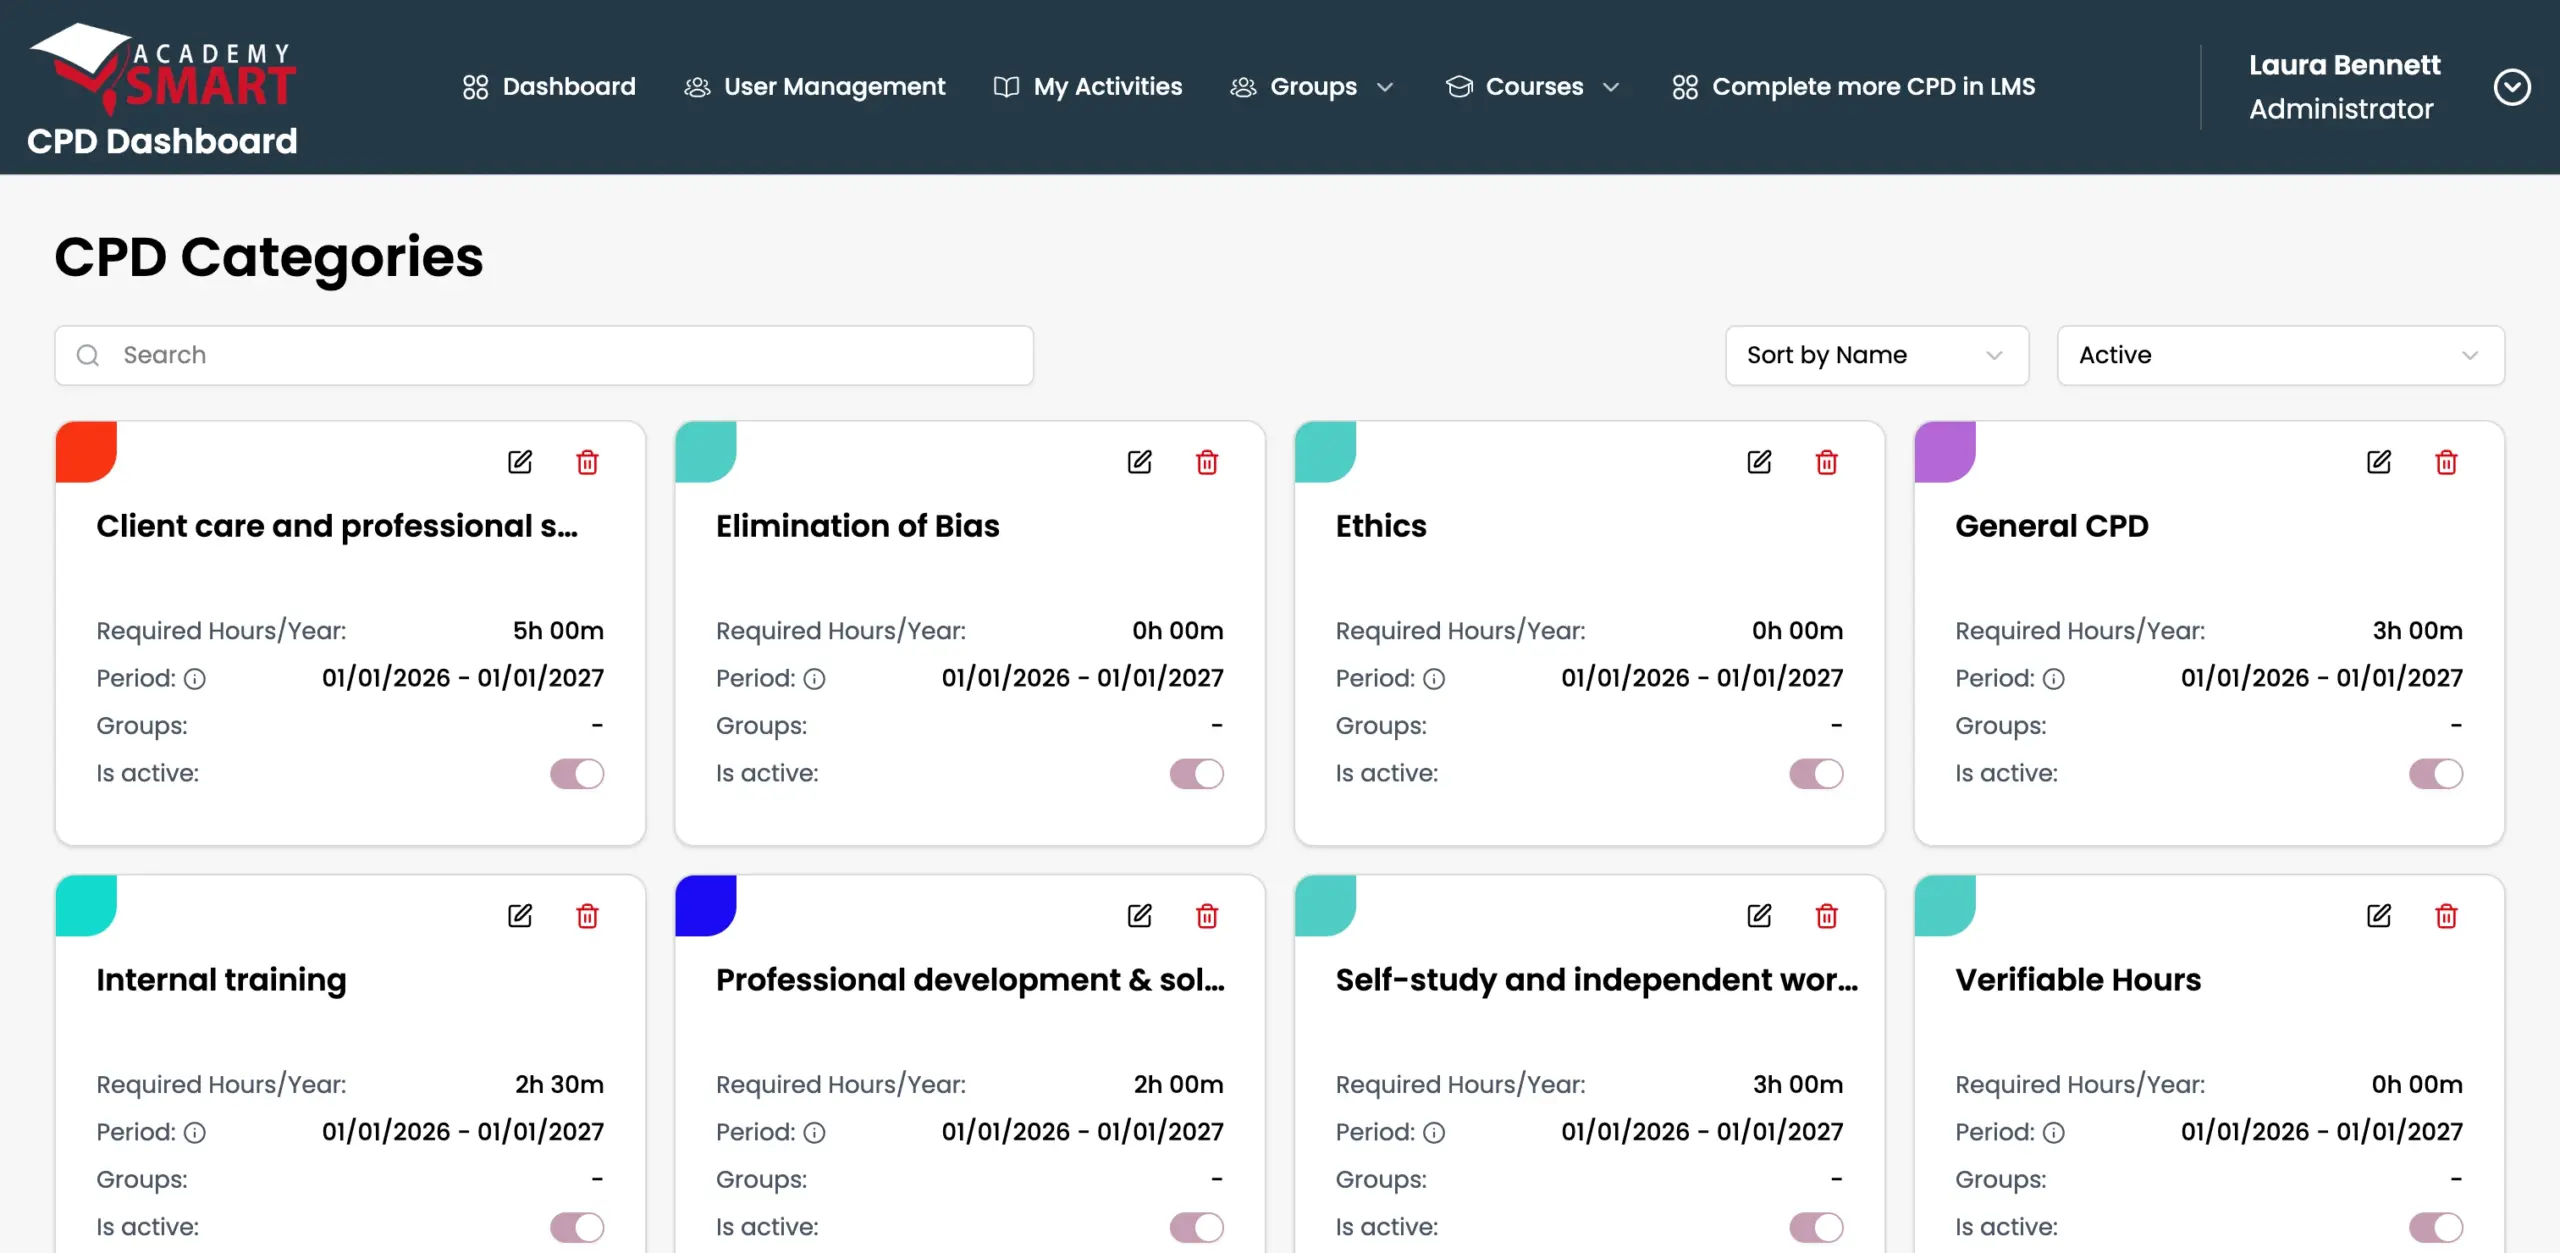
Task: Delete the Ethics category
Action: click(x=1827, y=462)
